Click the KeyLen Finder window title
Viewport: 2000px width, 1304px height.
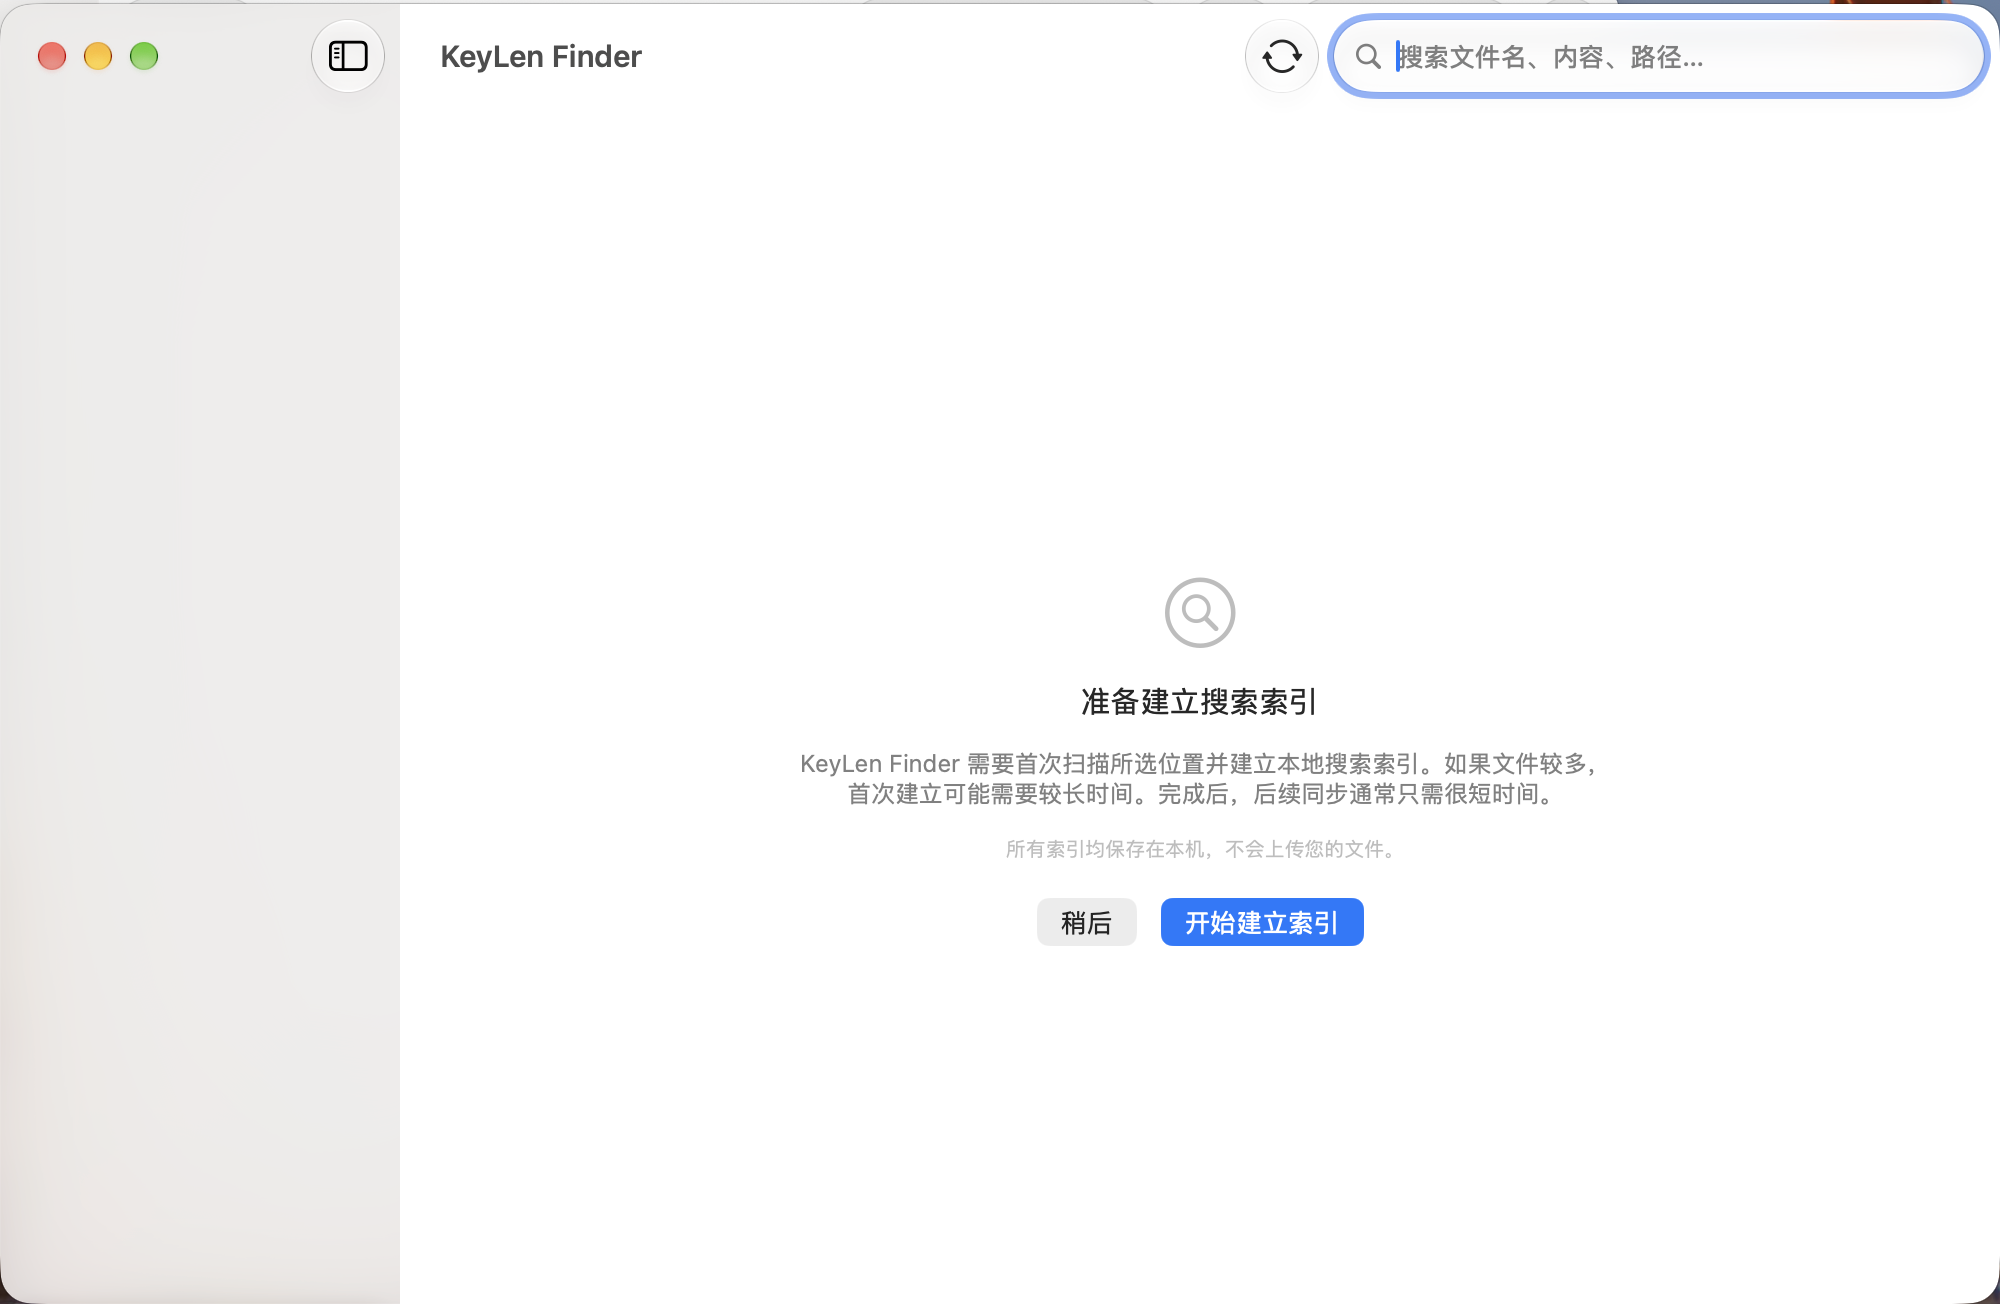pyautogui.click(x=541, y=56)
